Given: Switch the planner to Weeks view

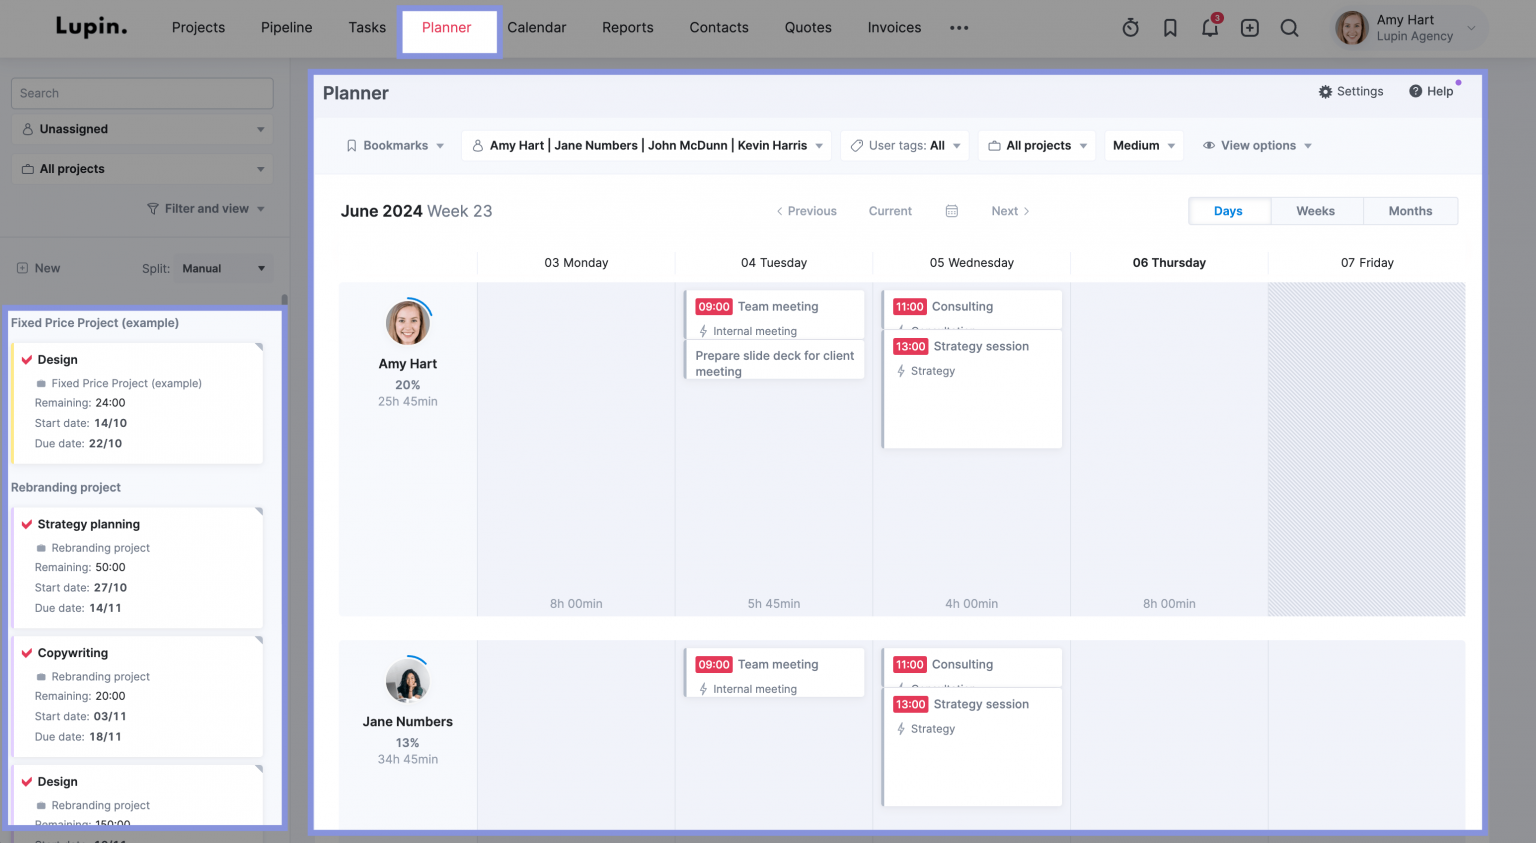Looking at the screenshot, I should click(1315, 211).
